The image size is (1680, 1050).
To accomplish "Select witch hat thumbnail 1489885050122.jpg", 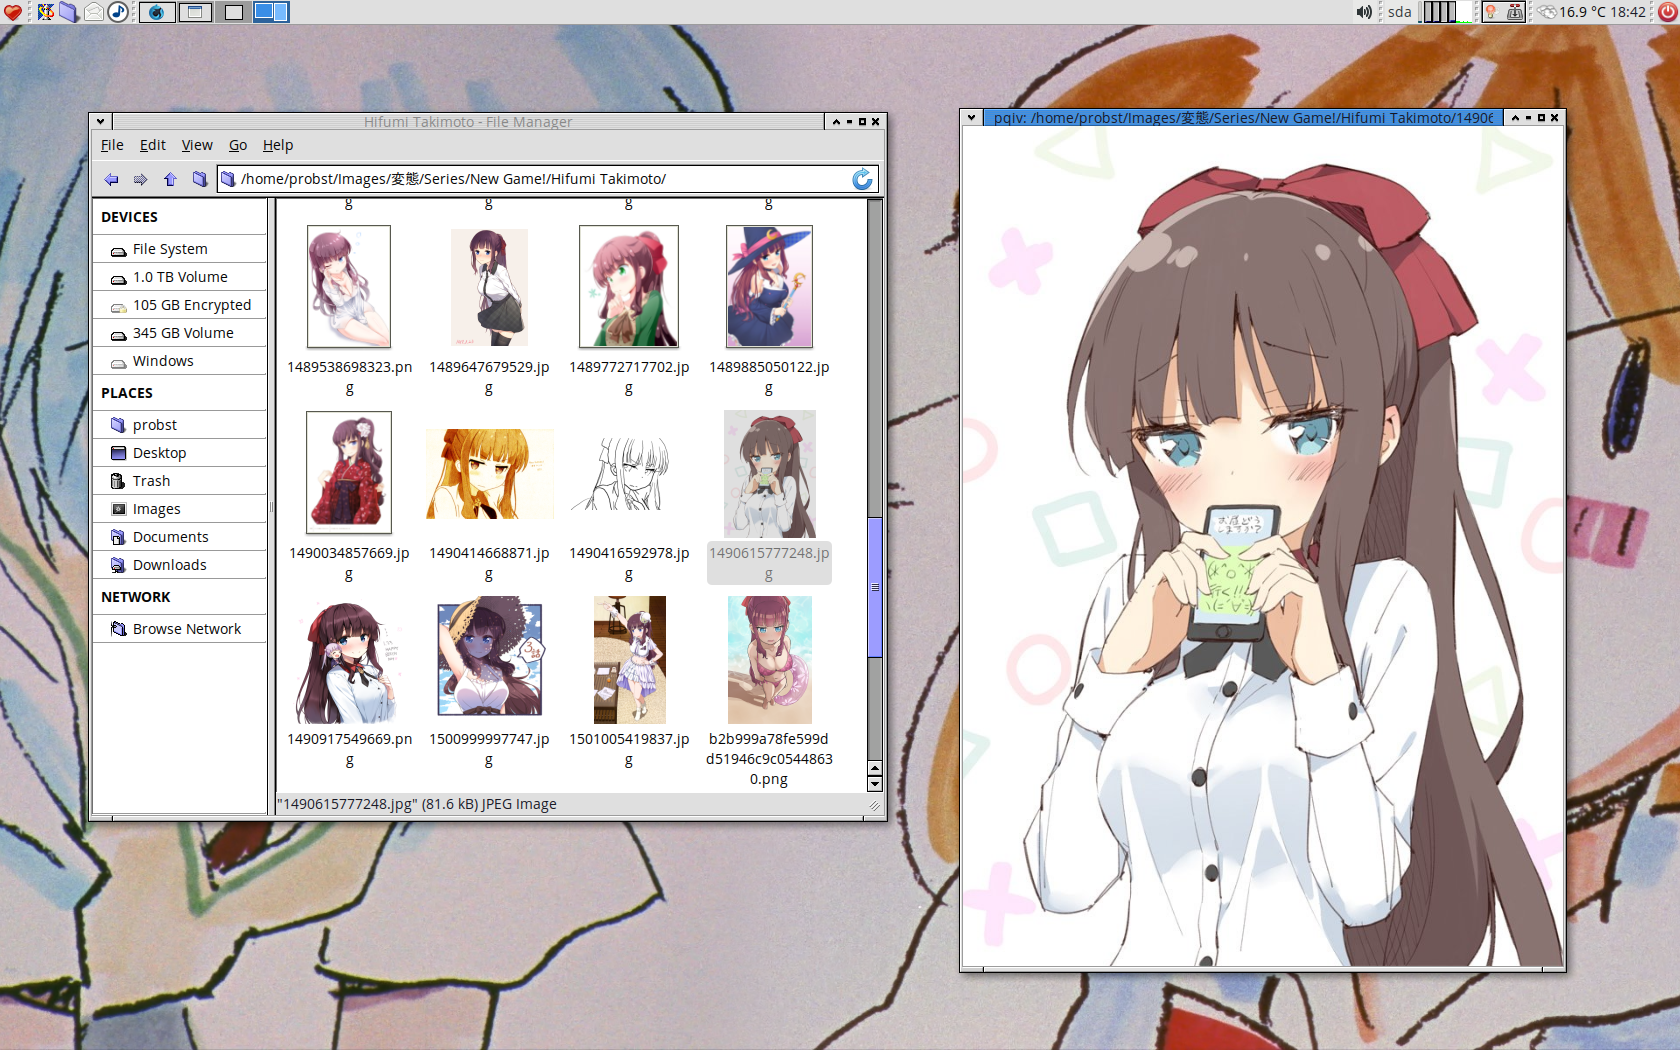I will point(769,286).
